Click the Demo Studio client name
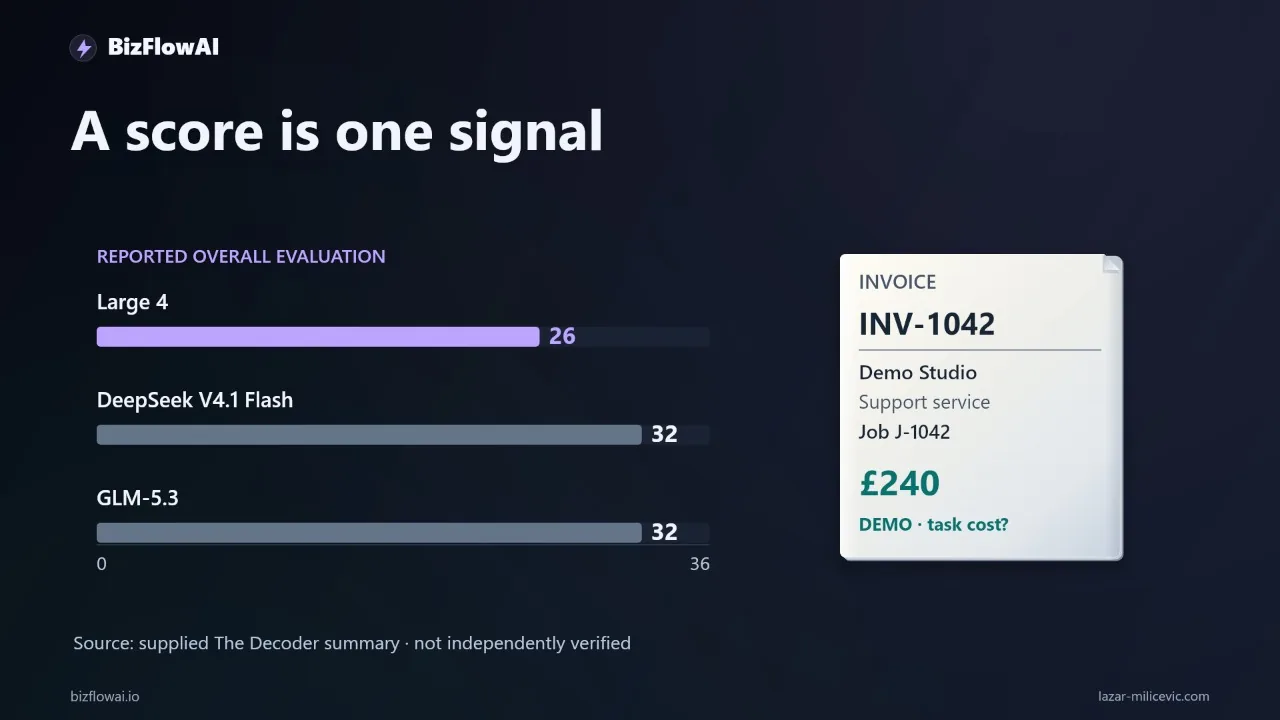 (918, 372)
